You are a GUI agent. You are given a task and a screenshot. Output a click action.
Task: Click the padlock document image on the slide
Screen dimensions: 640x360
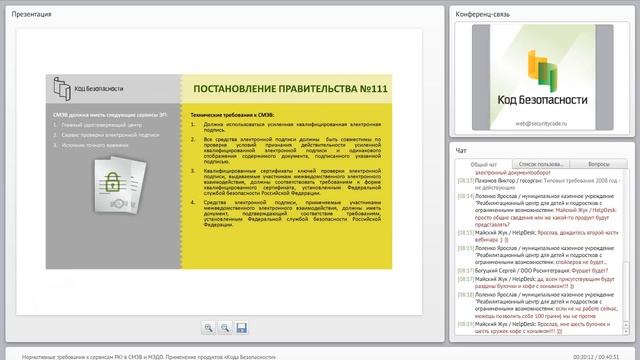(x=120, y=186)
